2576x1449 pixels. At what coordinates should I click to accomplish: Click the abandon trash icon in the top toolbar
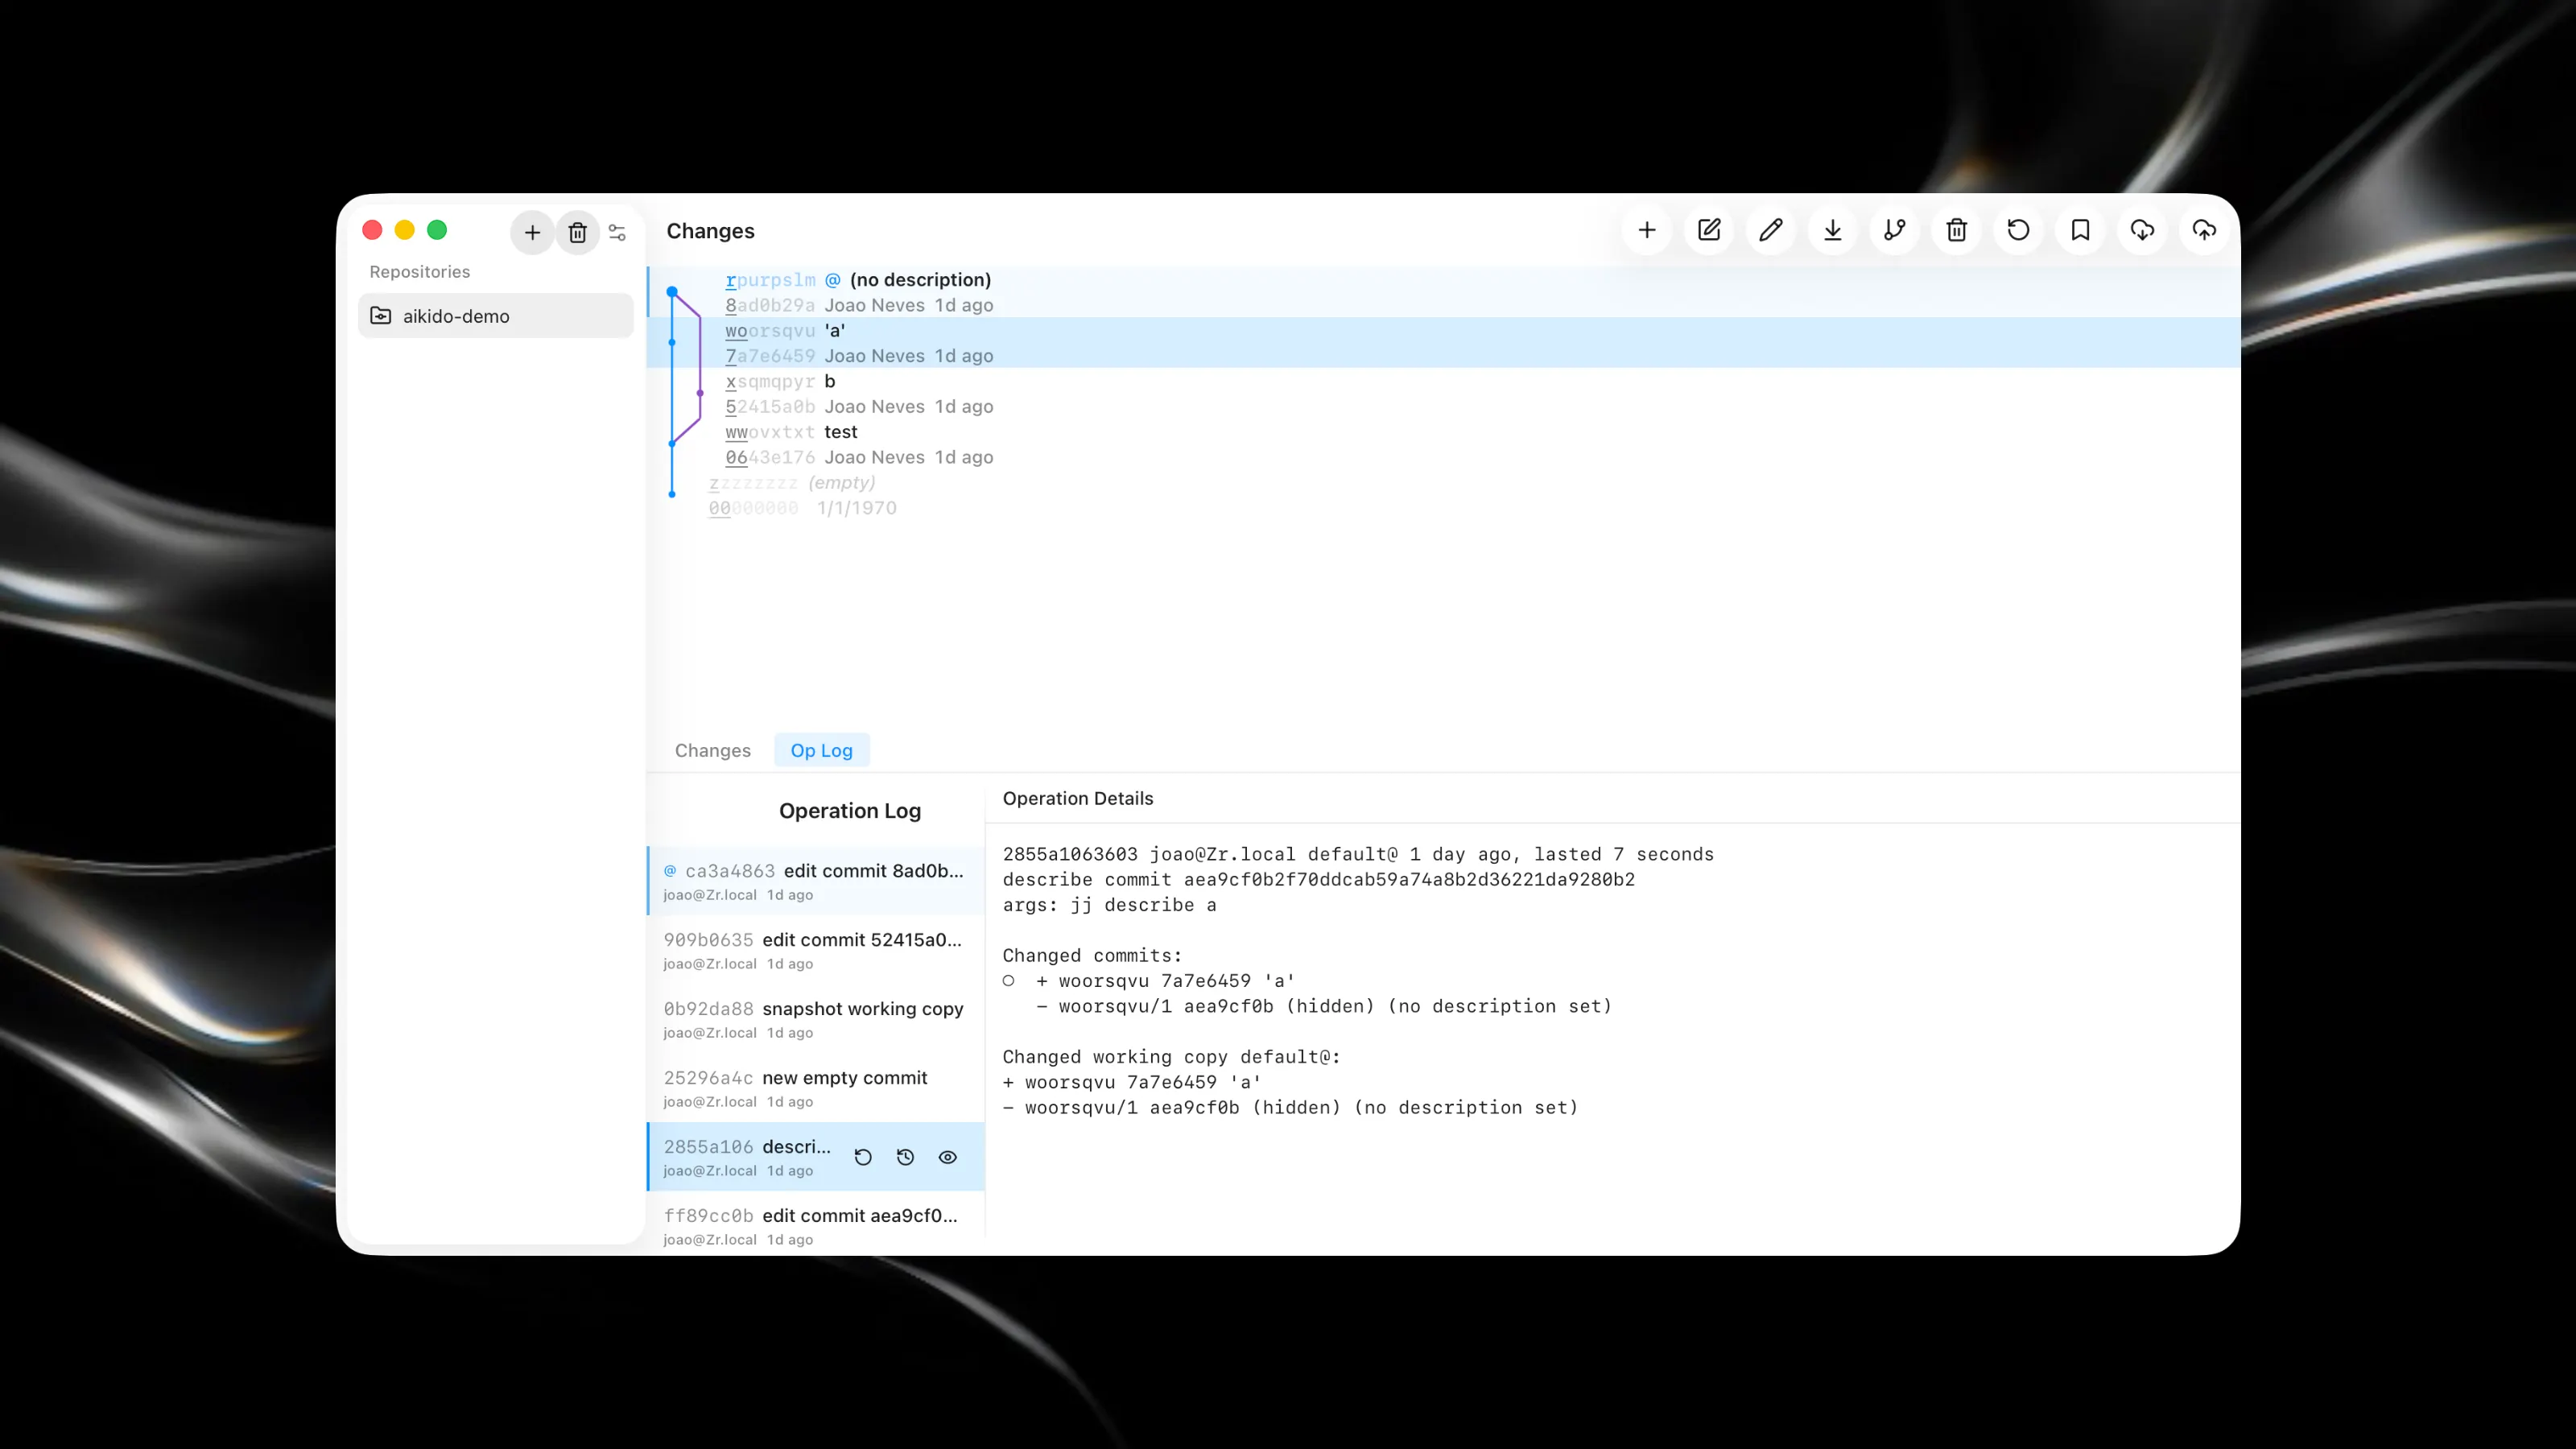[x=1957, y=230]
